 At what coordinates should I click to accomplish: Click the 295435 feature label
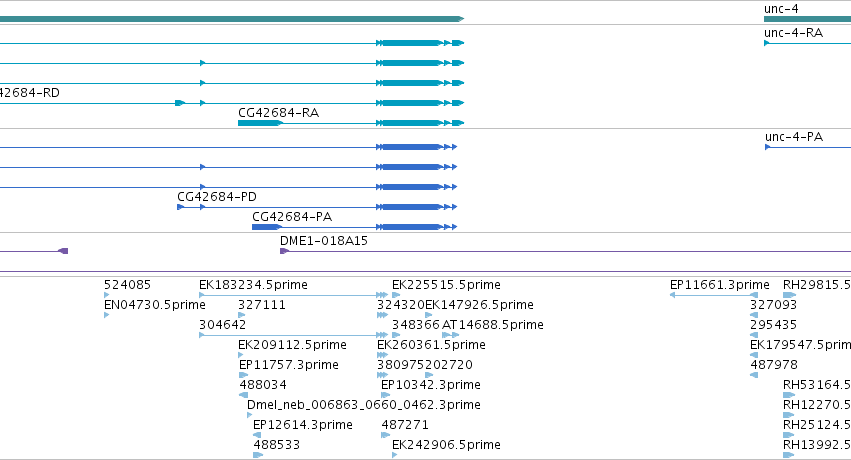(773, 324)
